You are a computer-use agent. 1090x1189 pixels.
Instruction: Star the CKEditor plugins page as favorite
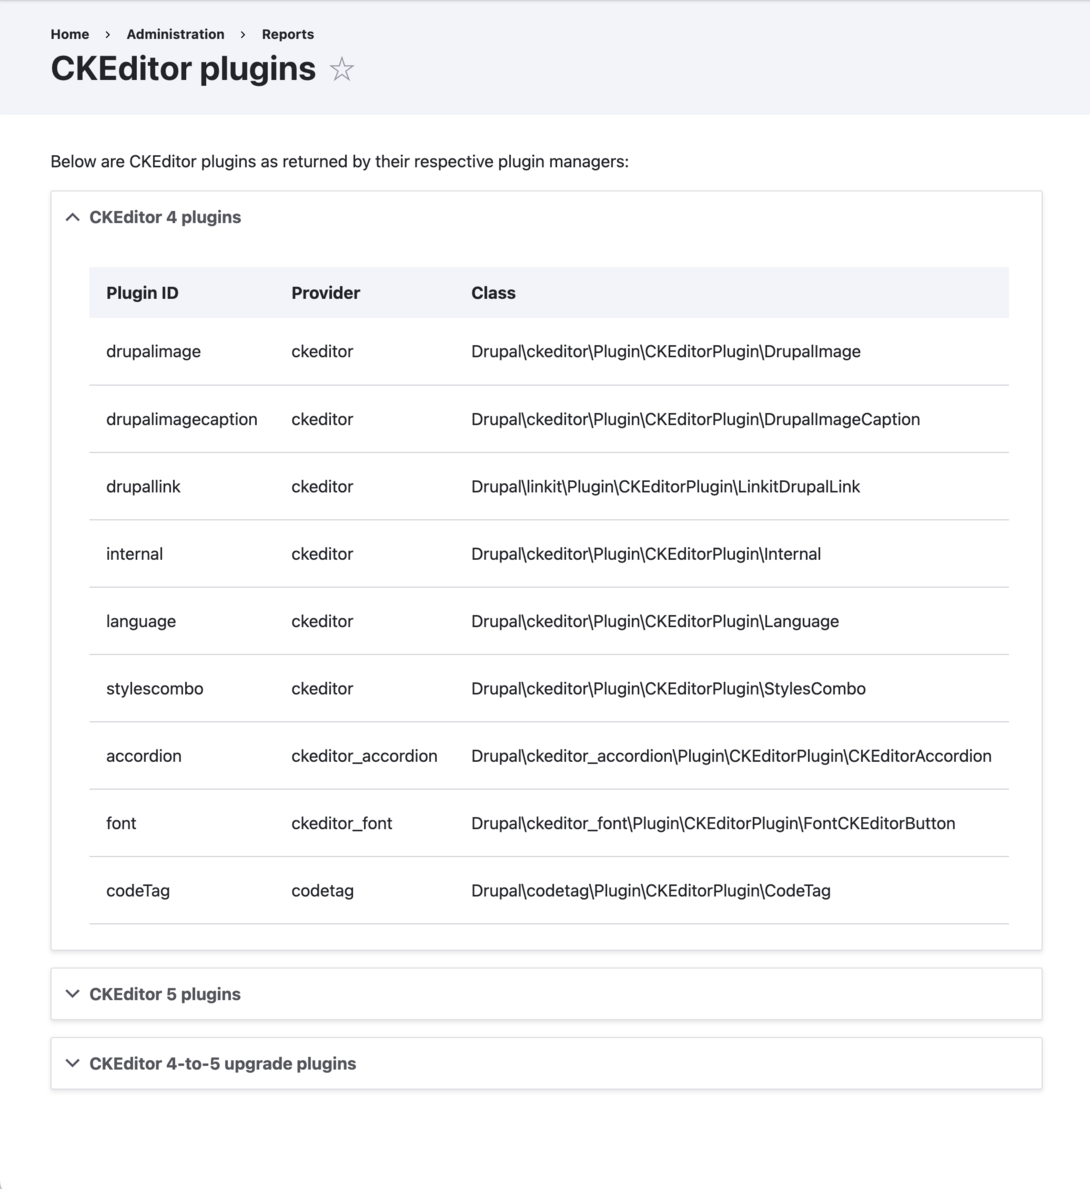tap(341, 70)
